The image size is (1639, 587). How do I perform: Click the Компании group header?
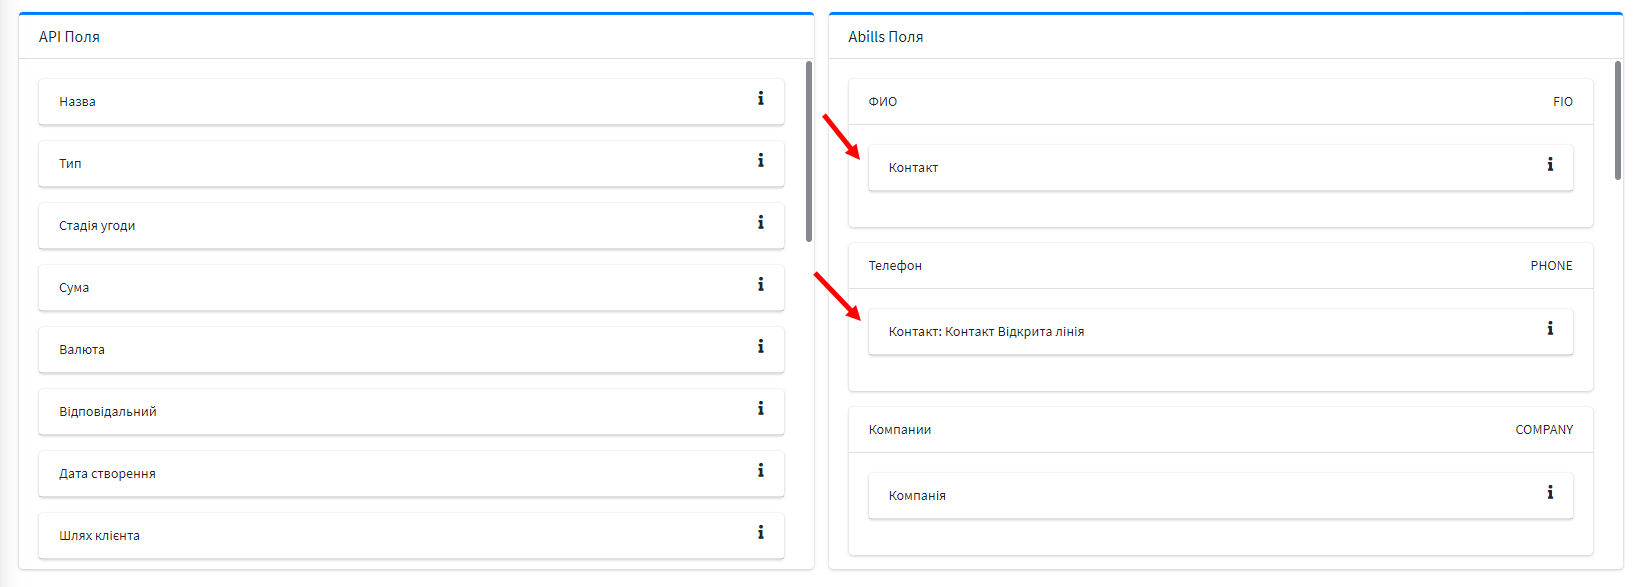(1220, 430)
